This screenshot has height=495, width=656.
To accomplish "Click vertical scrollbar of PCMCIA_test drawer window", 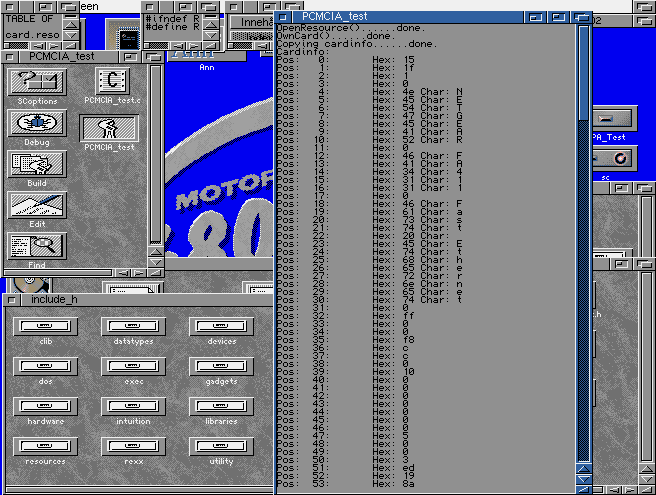I will point(156,154).
